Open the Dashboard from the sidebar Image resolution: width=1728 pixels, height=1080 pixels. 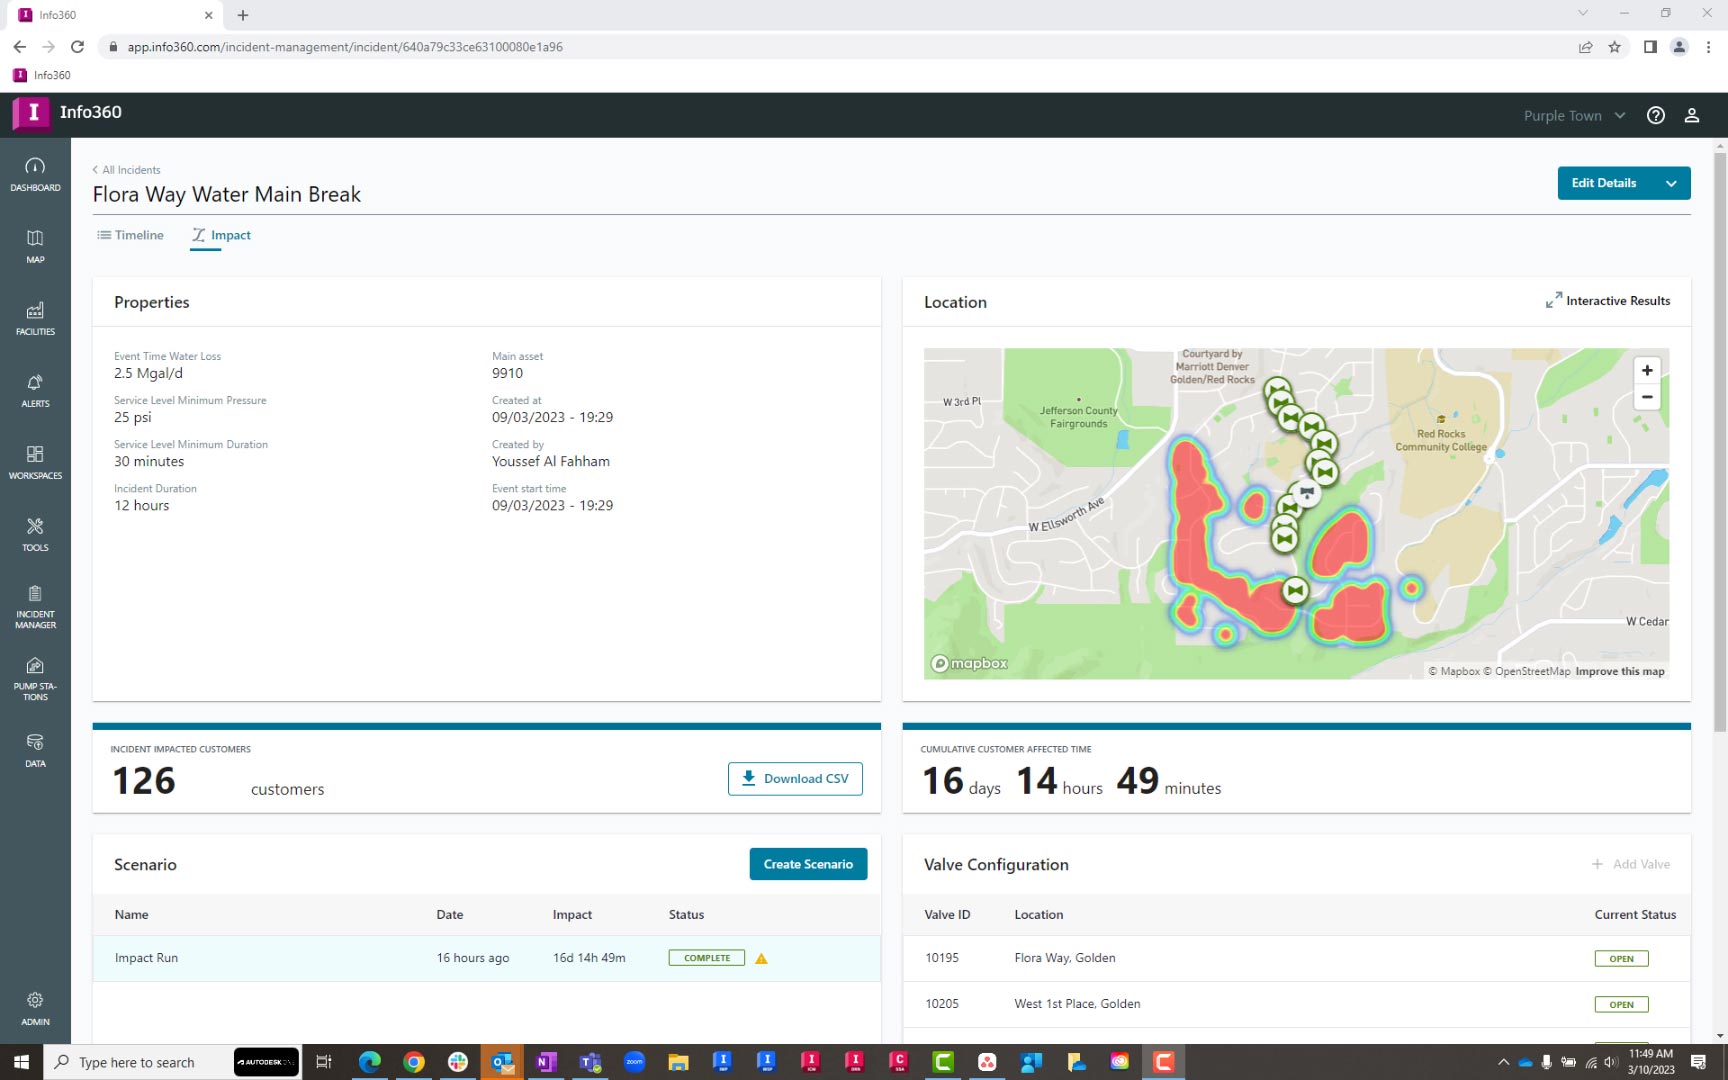(35, 174)
